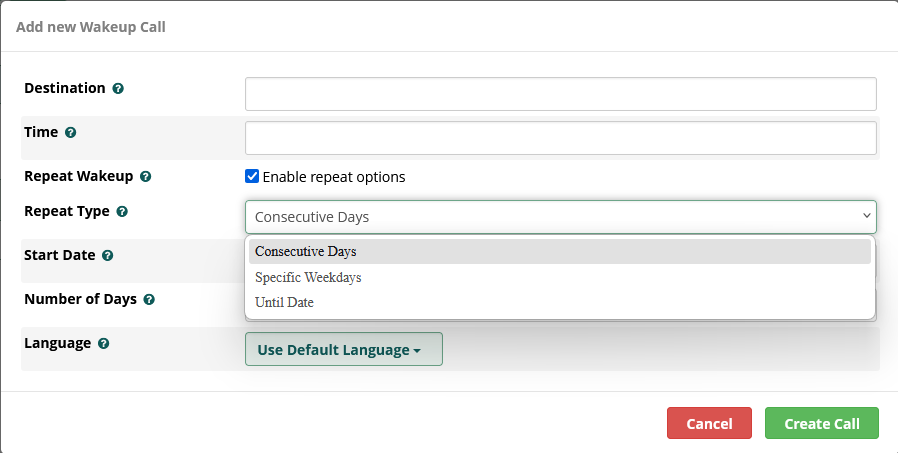Click the help icon beside Destination
This screenshot has width=898, height=453.
point(118,89)
